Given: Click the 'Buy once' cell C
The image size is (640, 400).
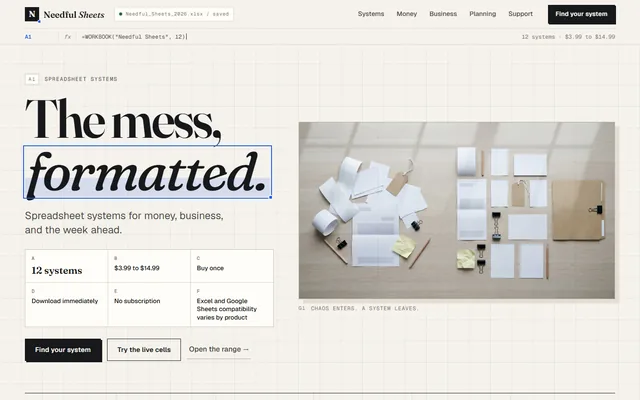Looking at the screenshot, I should click(x=232, y=266).
